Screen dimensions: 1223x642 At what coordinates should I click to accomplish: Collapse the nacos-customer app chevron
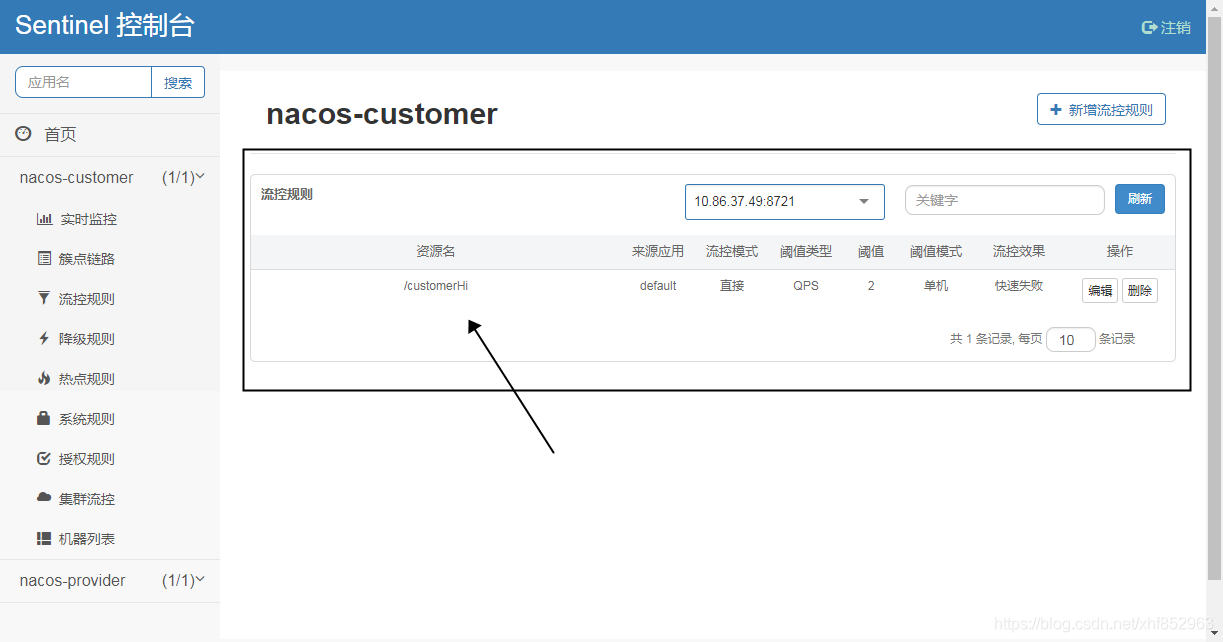pos(200,176)
